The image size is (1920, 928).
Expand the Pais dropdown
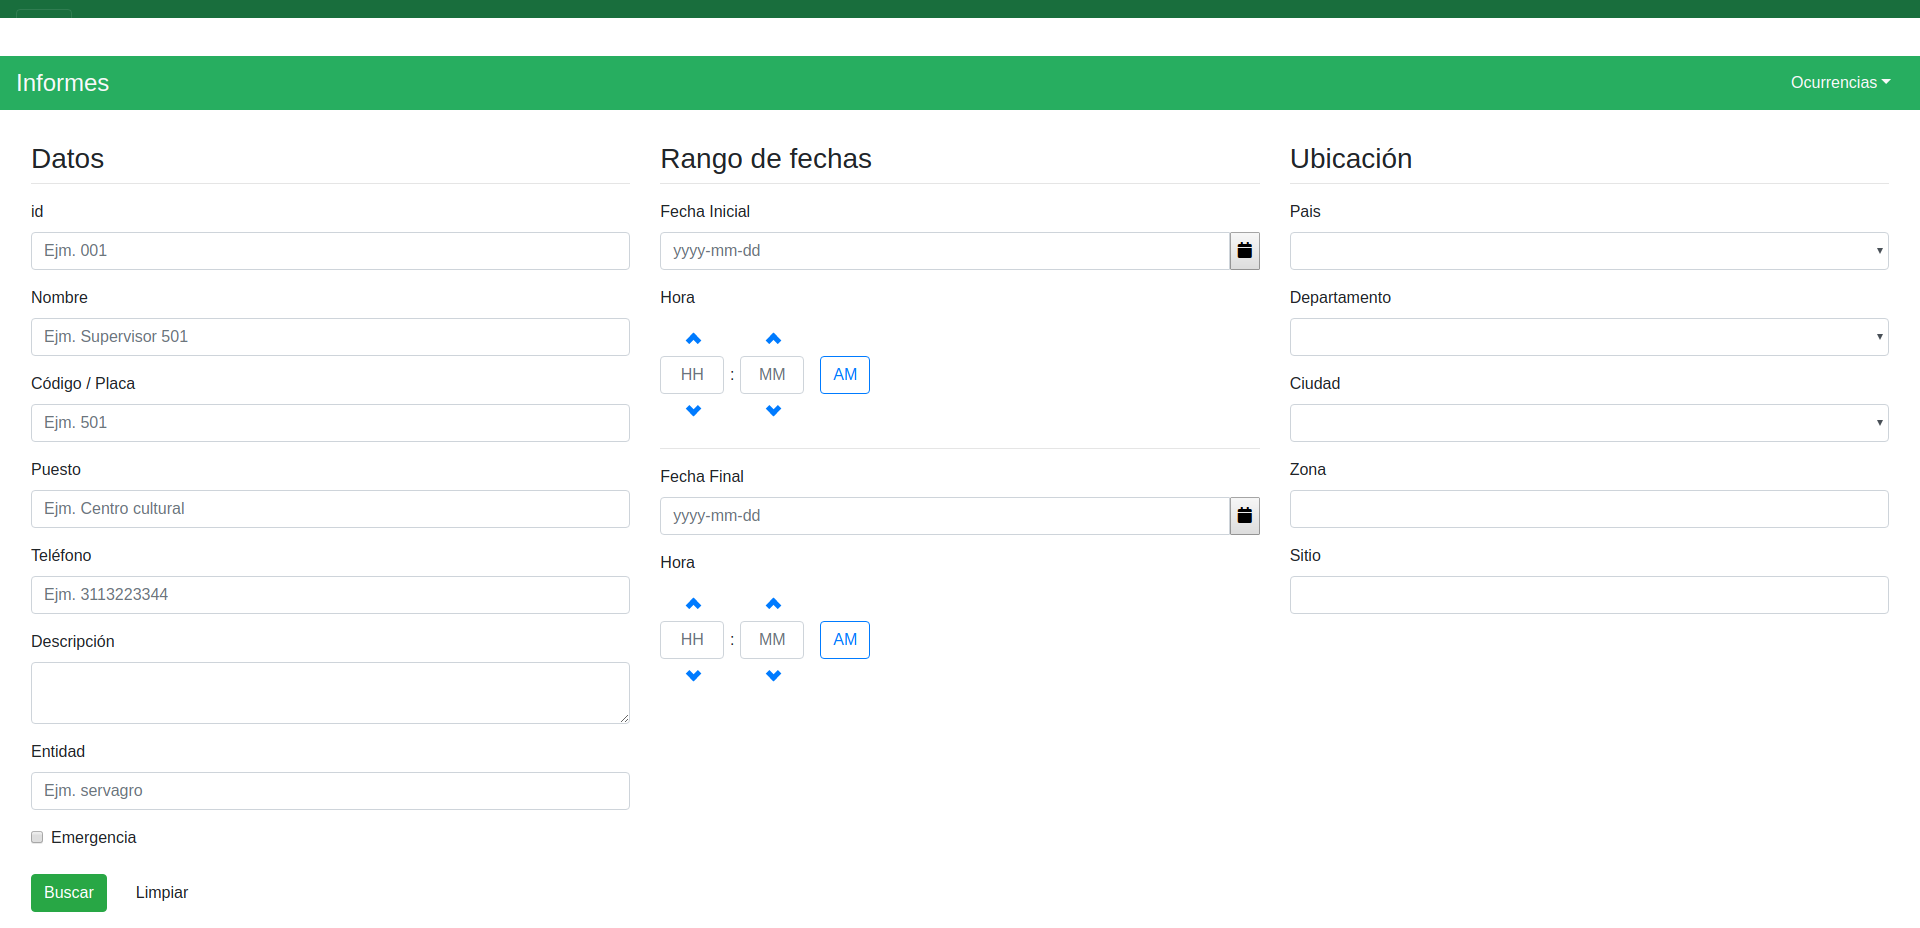tap(1588, 251)
